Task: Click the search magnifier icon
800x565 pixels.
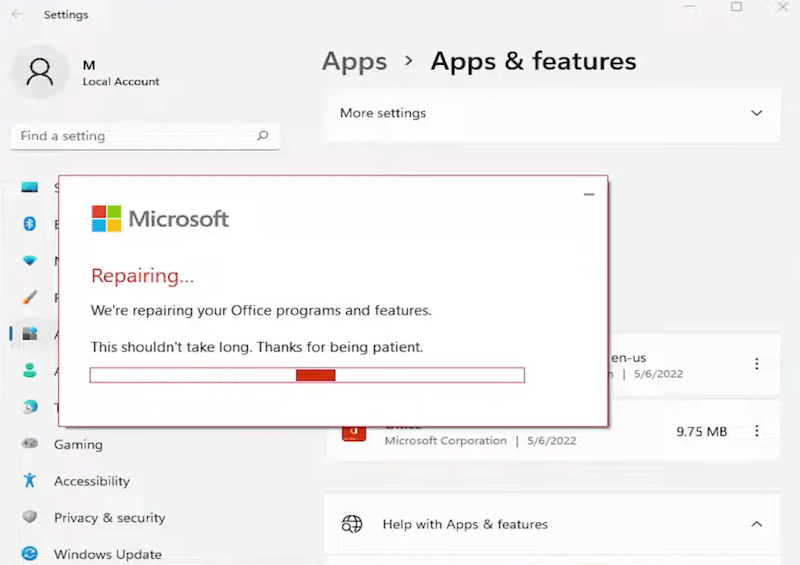Action: (263, 136)
